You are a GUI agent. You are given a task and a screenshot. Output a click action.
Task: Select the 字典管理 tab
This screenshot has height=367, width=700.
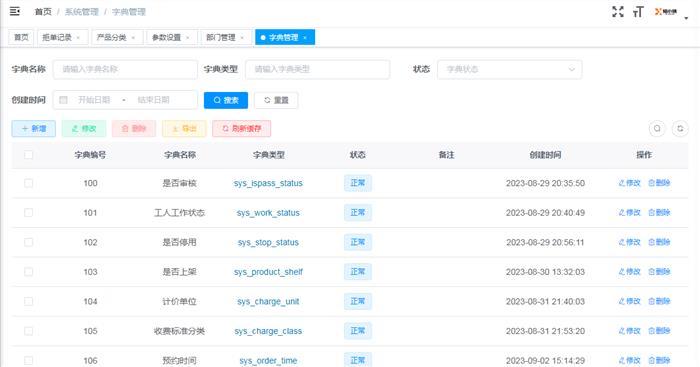[285, 38]
